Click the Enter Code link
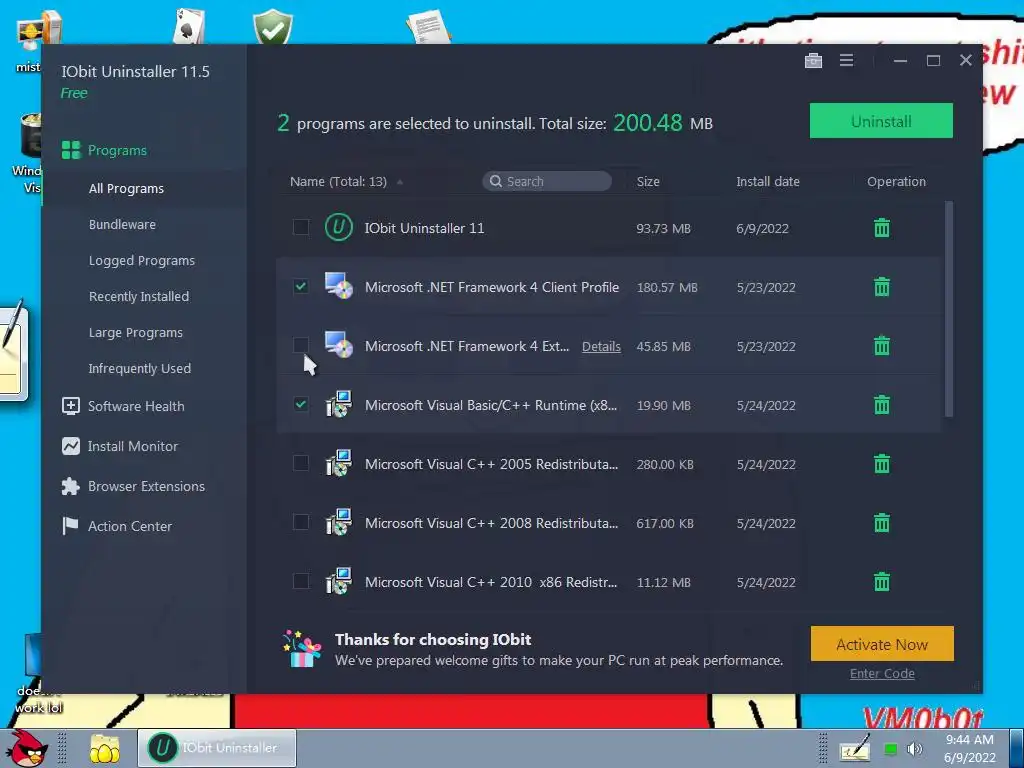Image resolution: width=1024 pixels, height=768 pixels. click(882, 673)
